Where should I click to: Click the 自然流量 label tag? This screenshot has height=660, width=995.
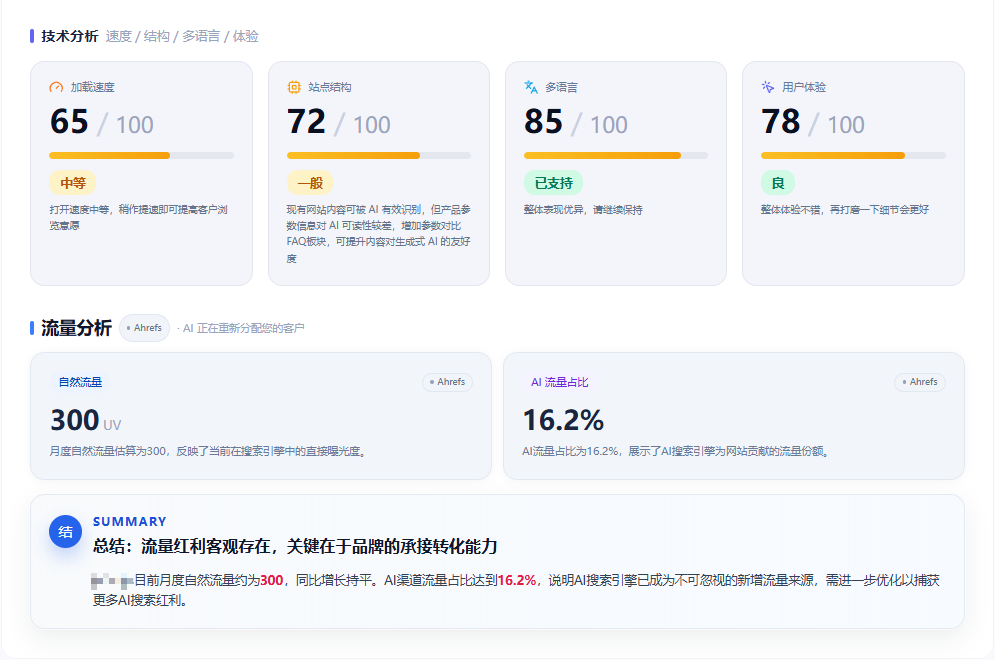[x=80, y=382]
